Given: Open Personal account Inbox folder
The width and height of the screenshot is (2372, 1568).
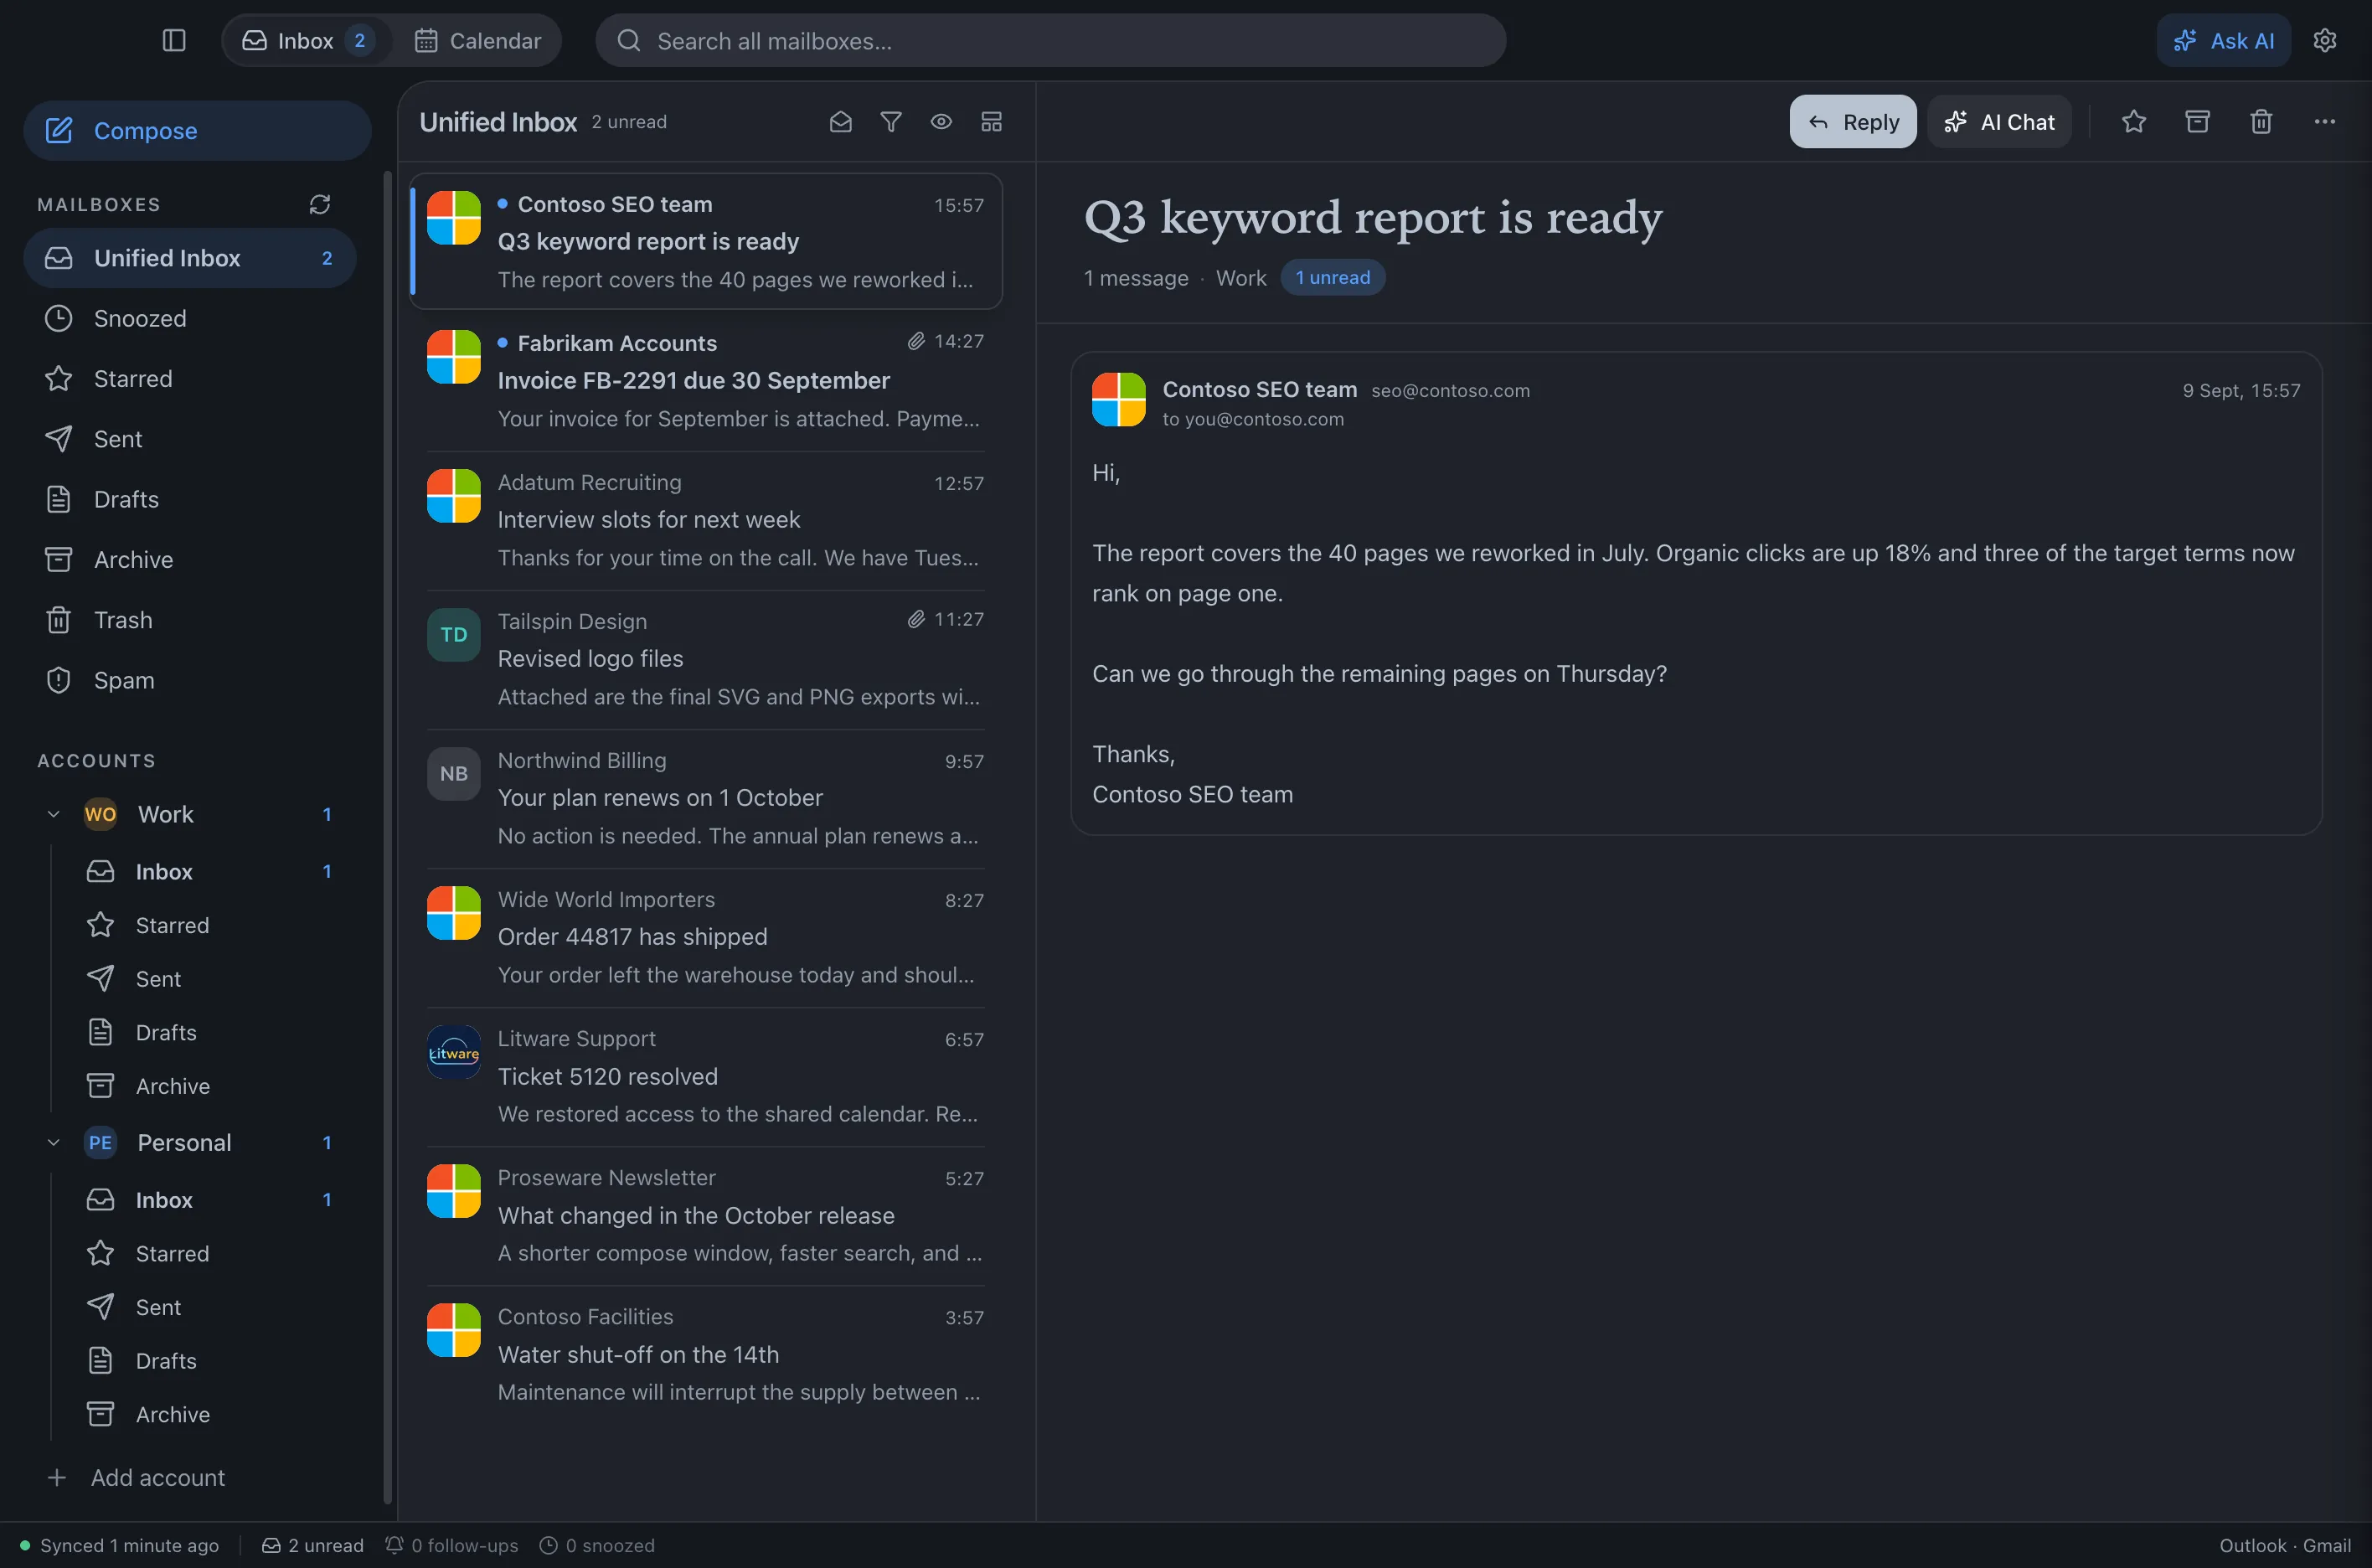Looking at the screenshot, I should coord(210,1199).
